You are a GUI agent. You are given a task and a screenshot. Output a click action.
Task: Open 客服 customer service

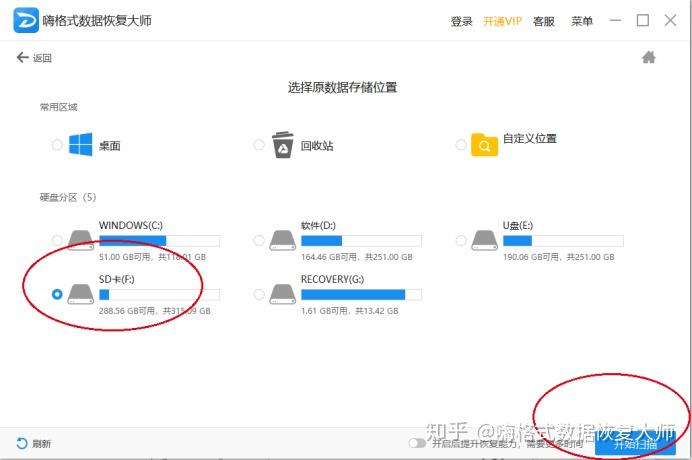pyautogui.click(x=544, y=21)
